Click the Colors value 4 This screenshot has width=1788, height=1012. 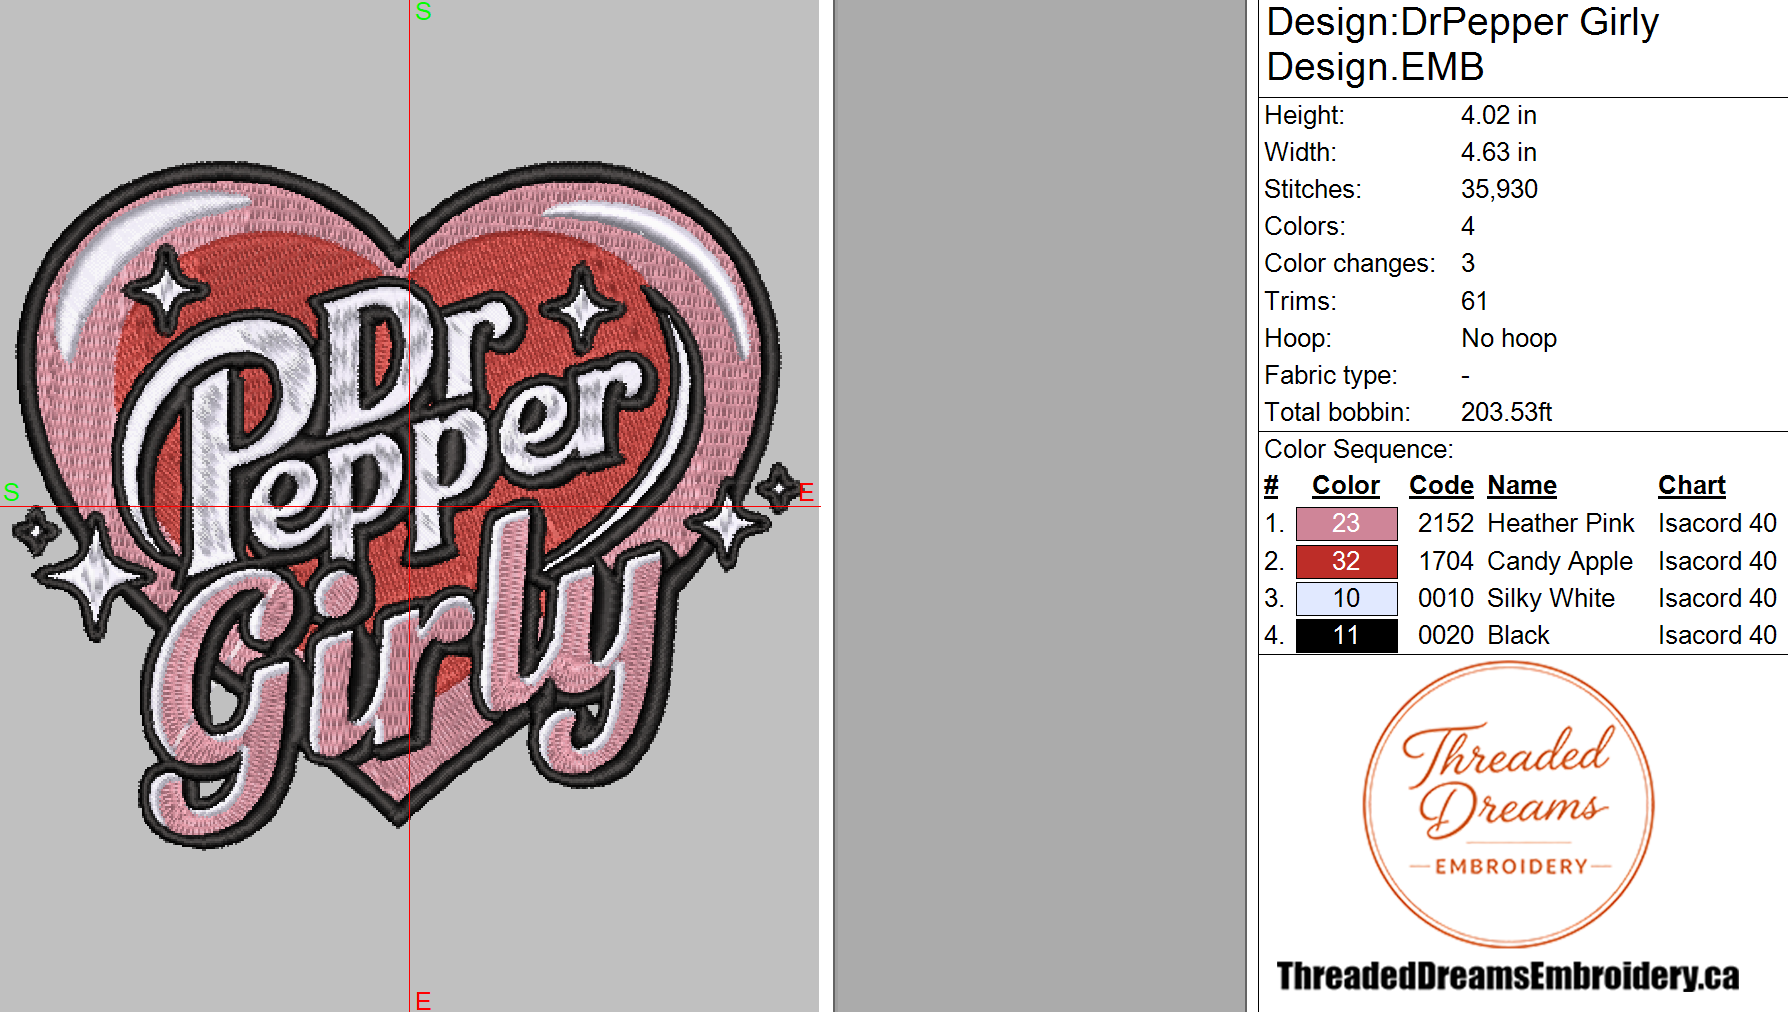click(1468, 226)
